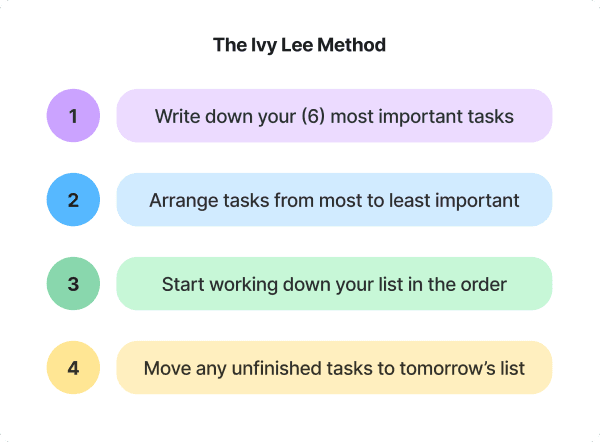Select "Write down your (6) most important tasks" box
Screen dimensions: 600x442
[x=334, y=115]
